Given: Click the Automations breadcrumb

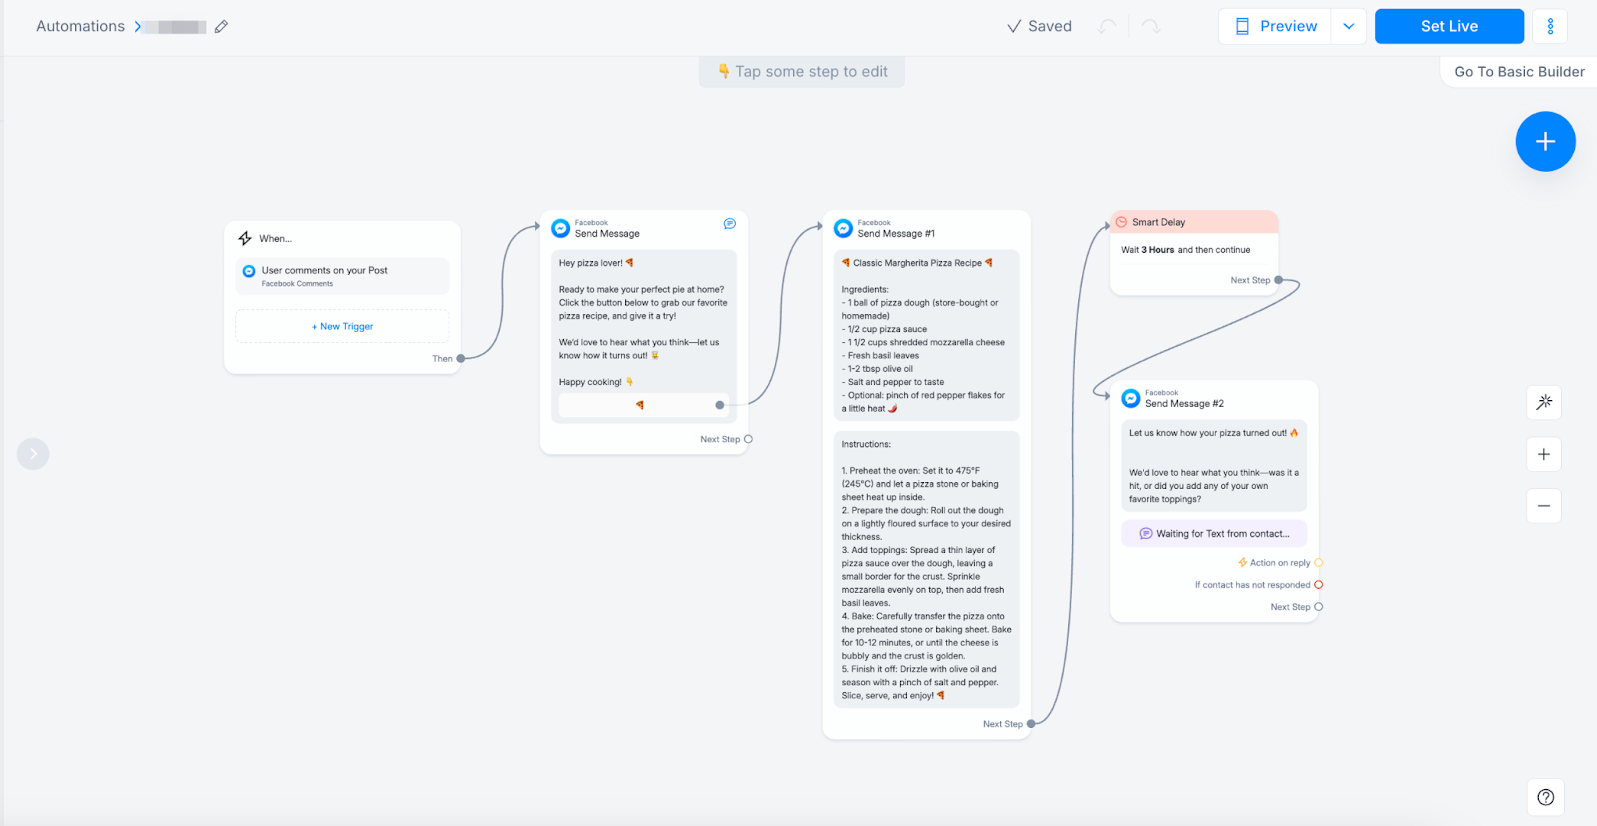Looking at the screenshot, I should pyautogui.click(x=80, y=27).
